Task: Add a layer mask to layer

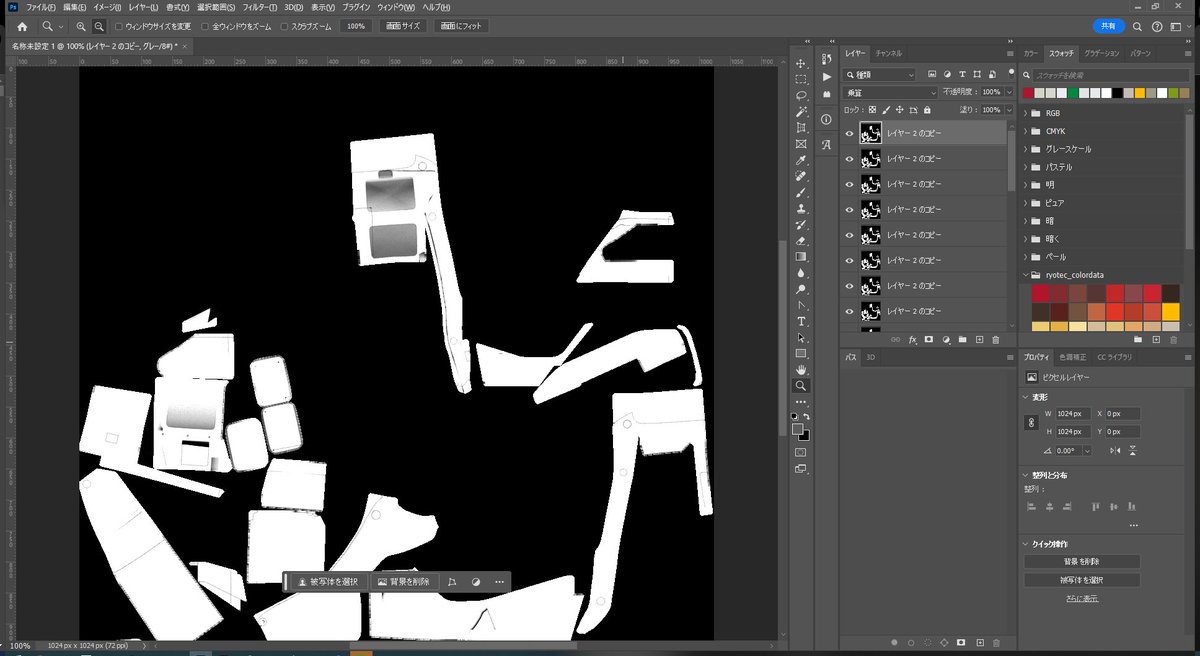Action: [x=929, y=340]
